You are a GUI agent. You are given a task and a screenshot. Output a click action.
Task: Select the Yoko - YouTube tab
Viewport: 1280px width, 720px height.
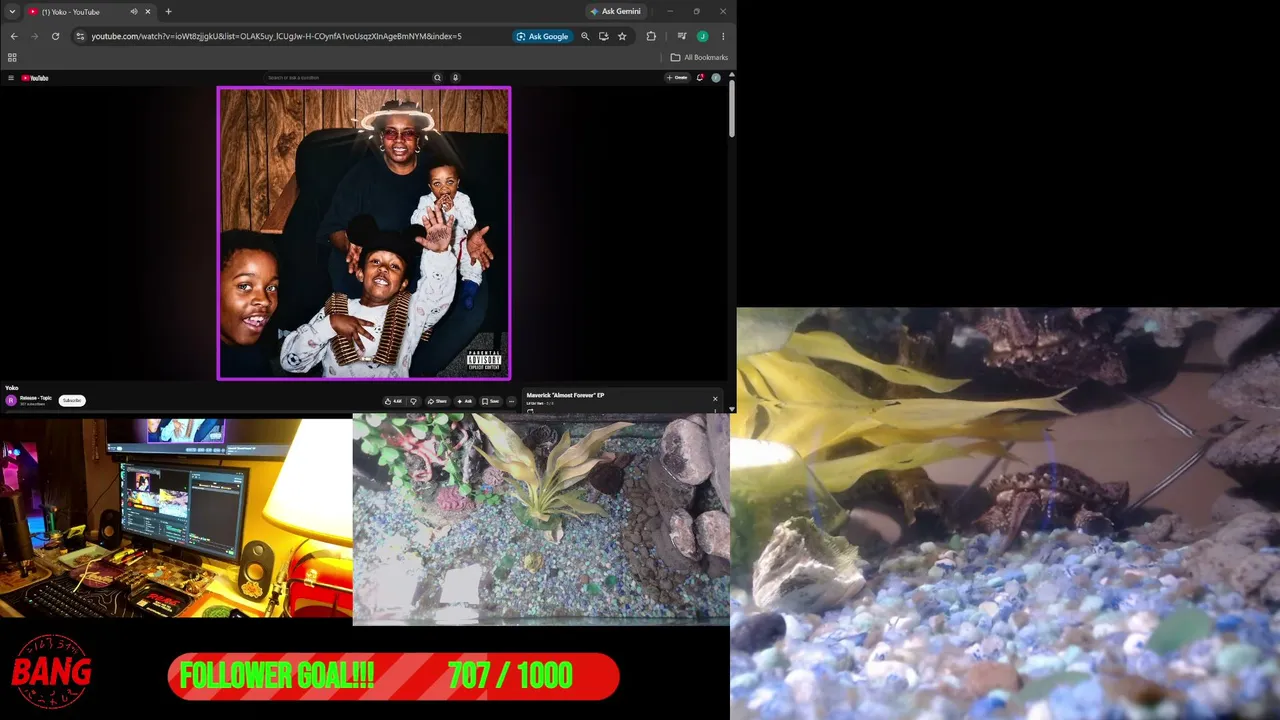coord(88,12)
